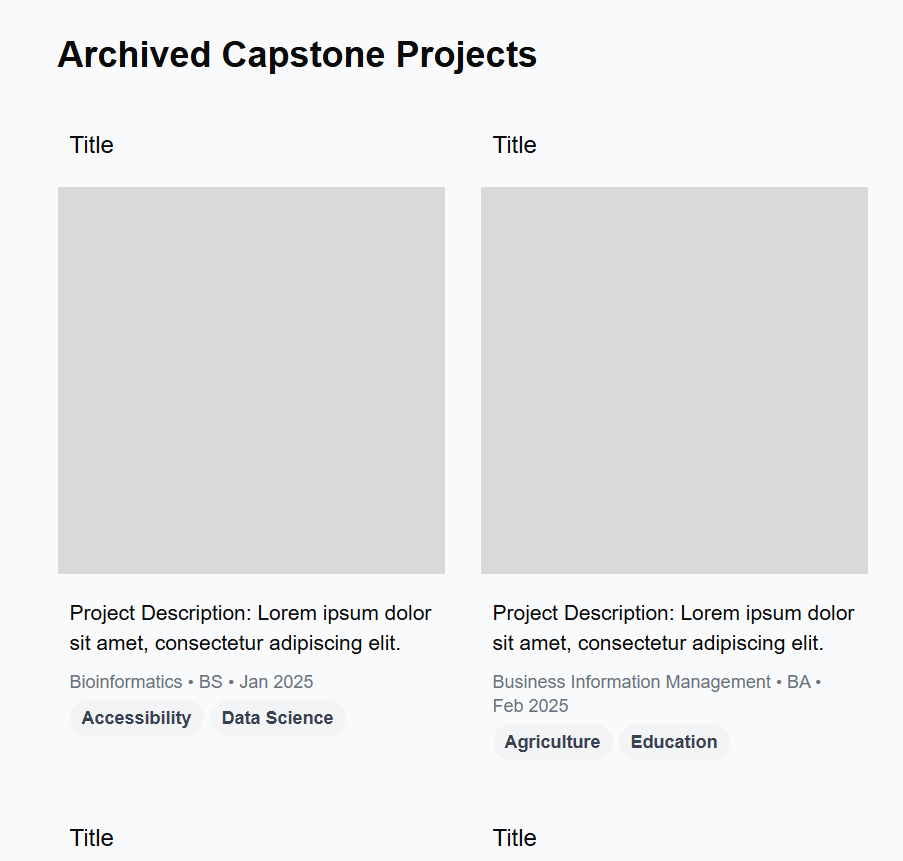Click the Bioinformatics program label
The height and width of the screenshot is (861, 903).
click(126, 682)
